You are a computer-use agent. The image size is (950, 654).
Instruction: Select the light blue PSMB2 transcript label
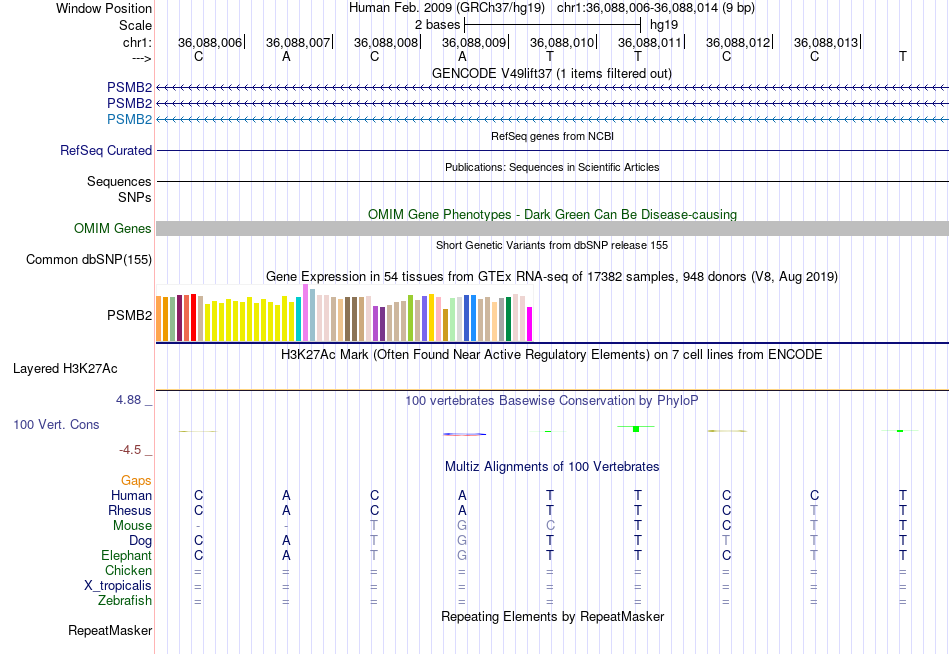pos(129,119)
